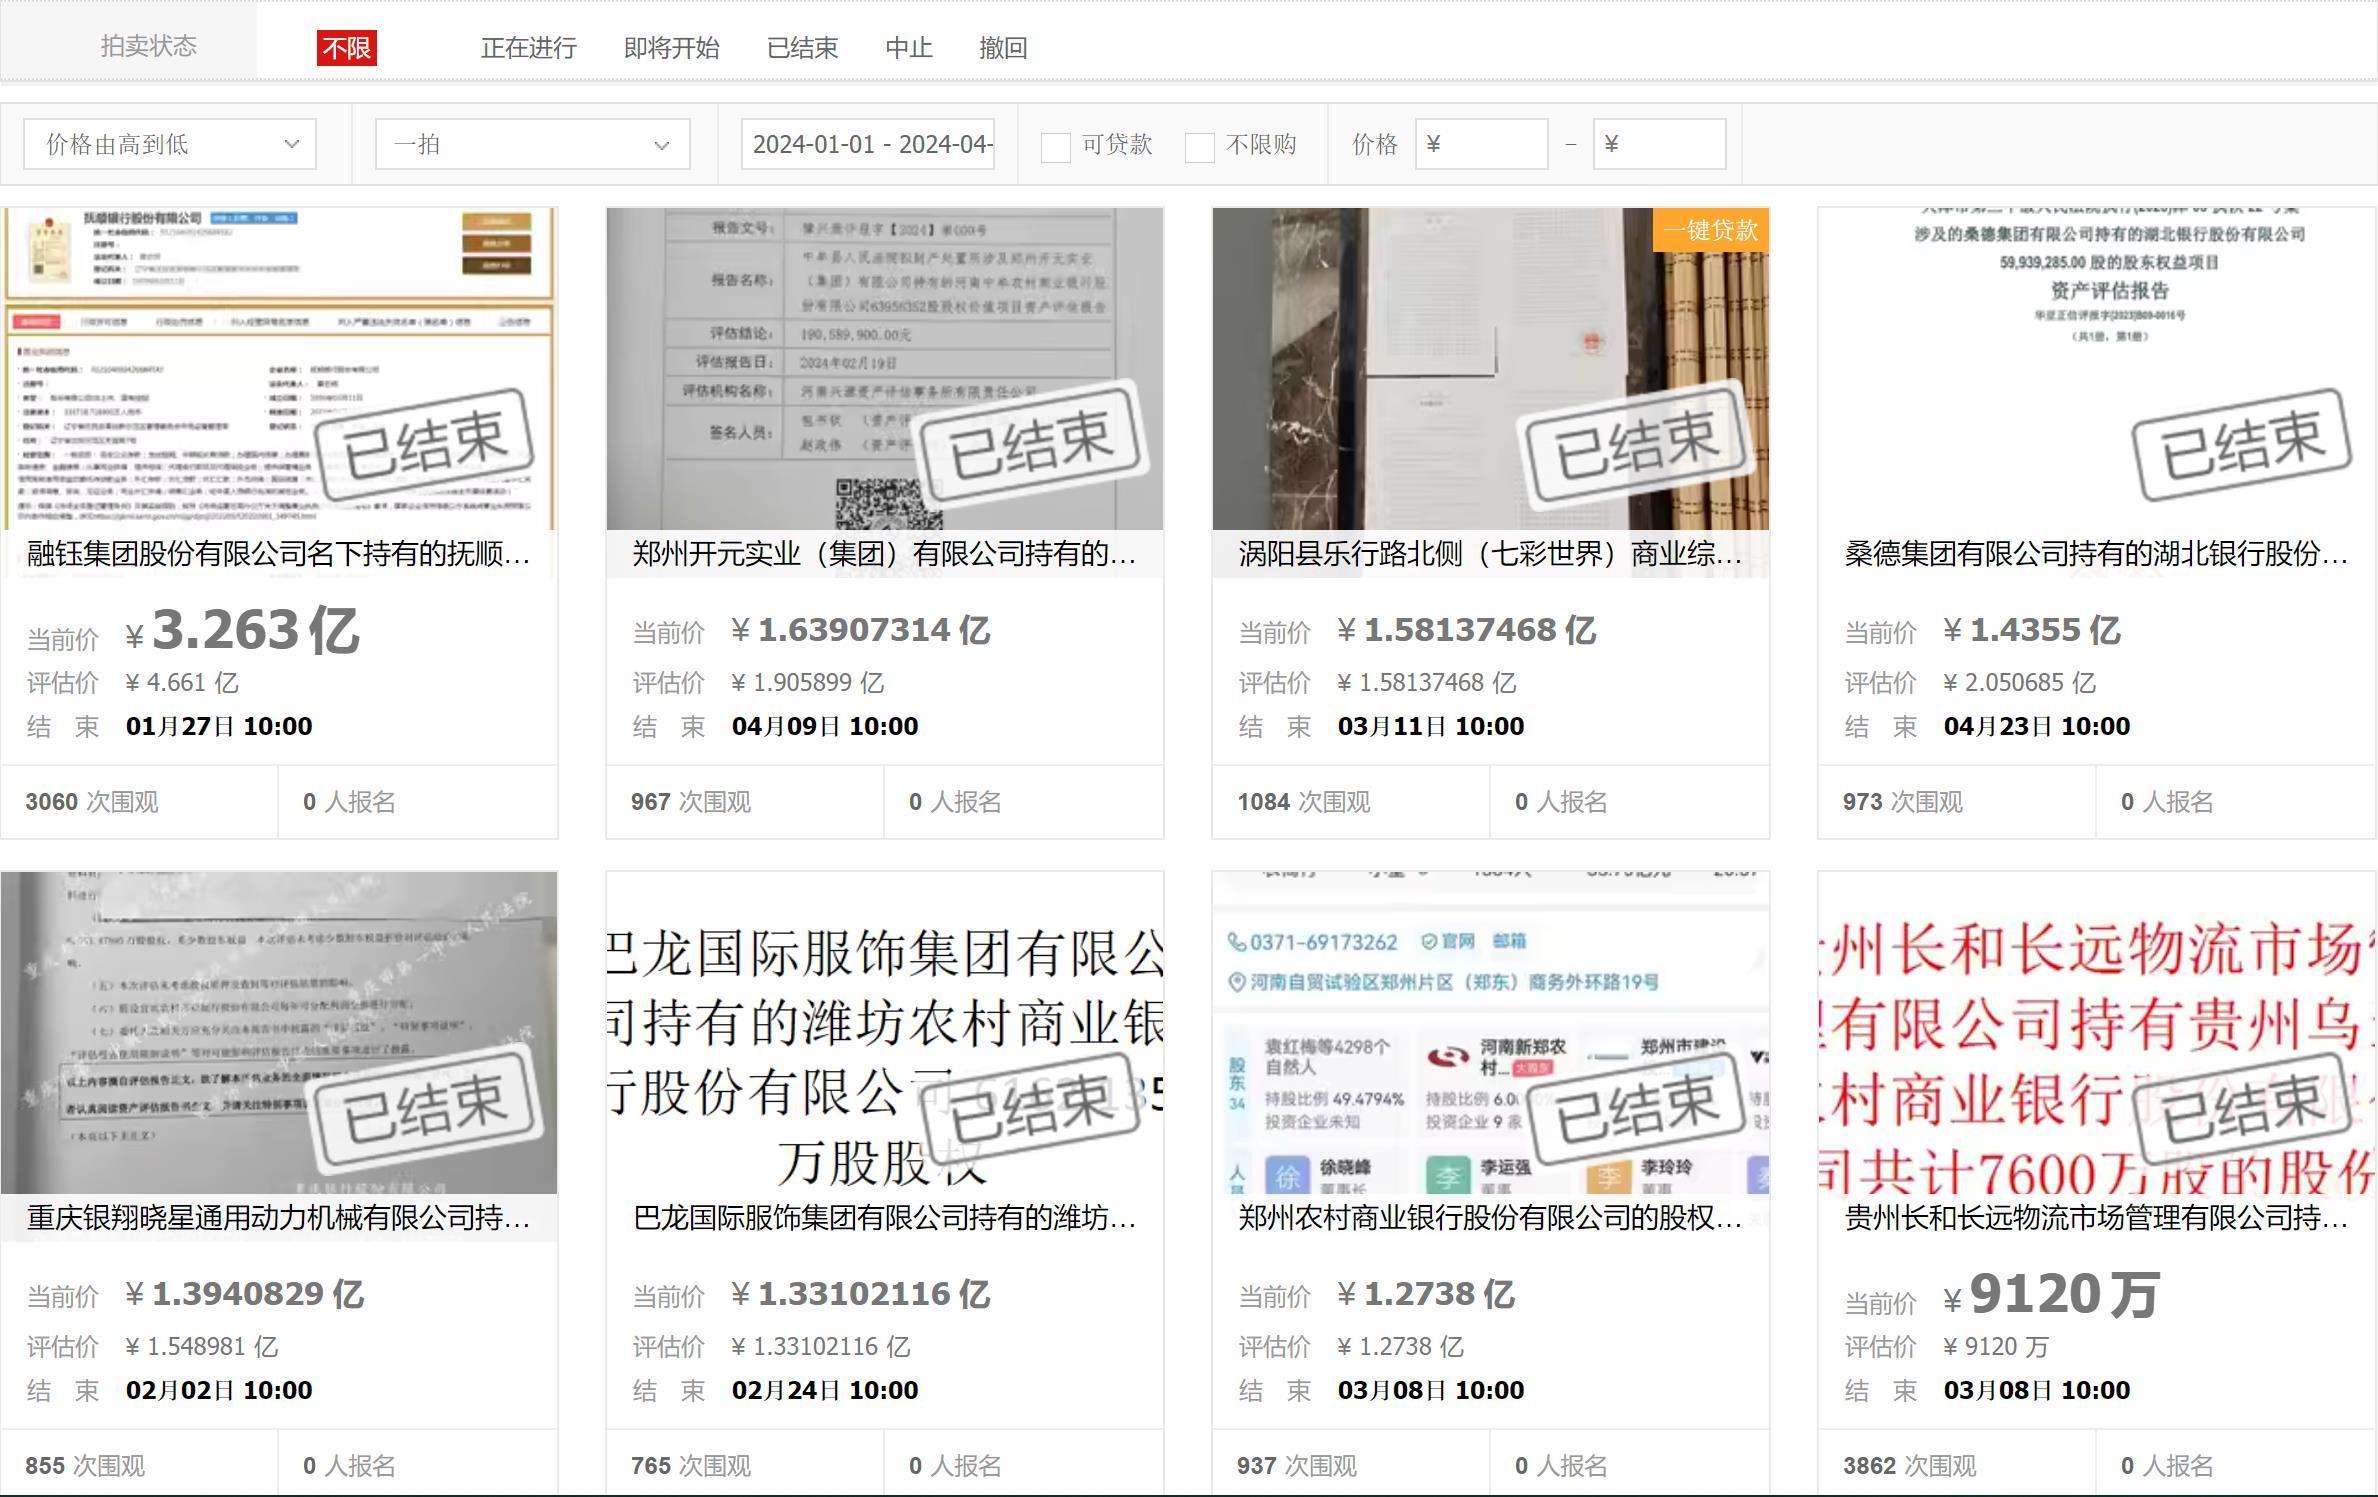Open the date range picker field
Viewport: 2378px width, 1497px height.
point(867,144)
